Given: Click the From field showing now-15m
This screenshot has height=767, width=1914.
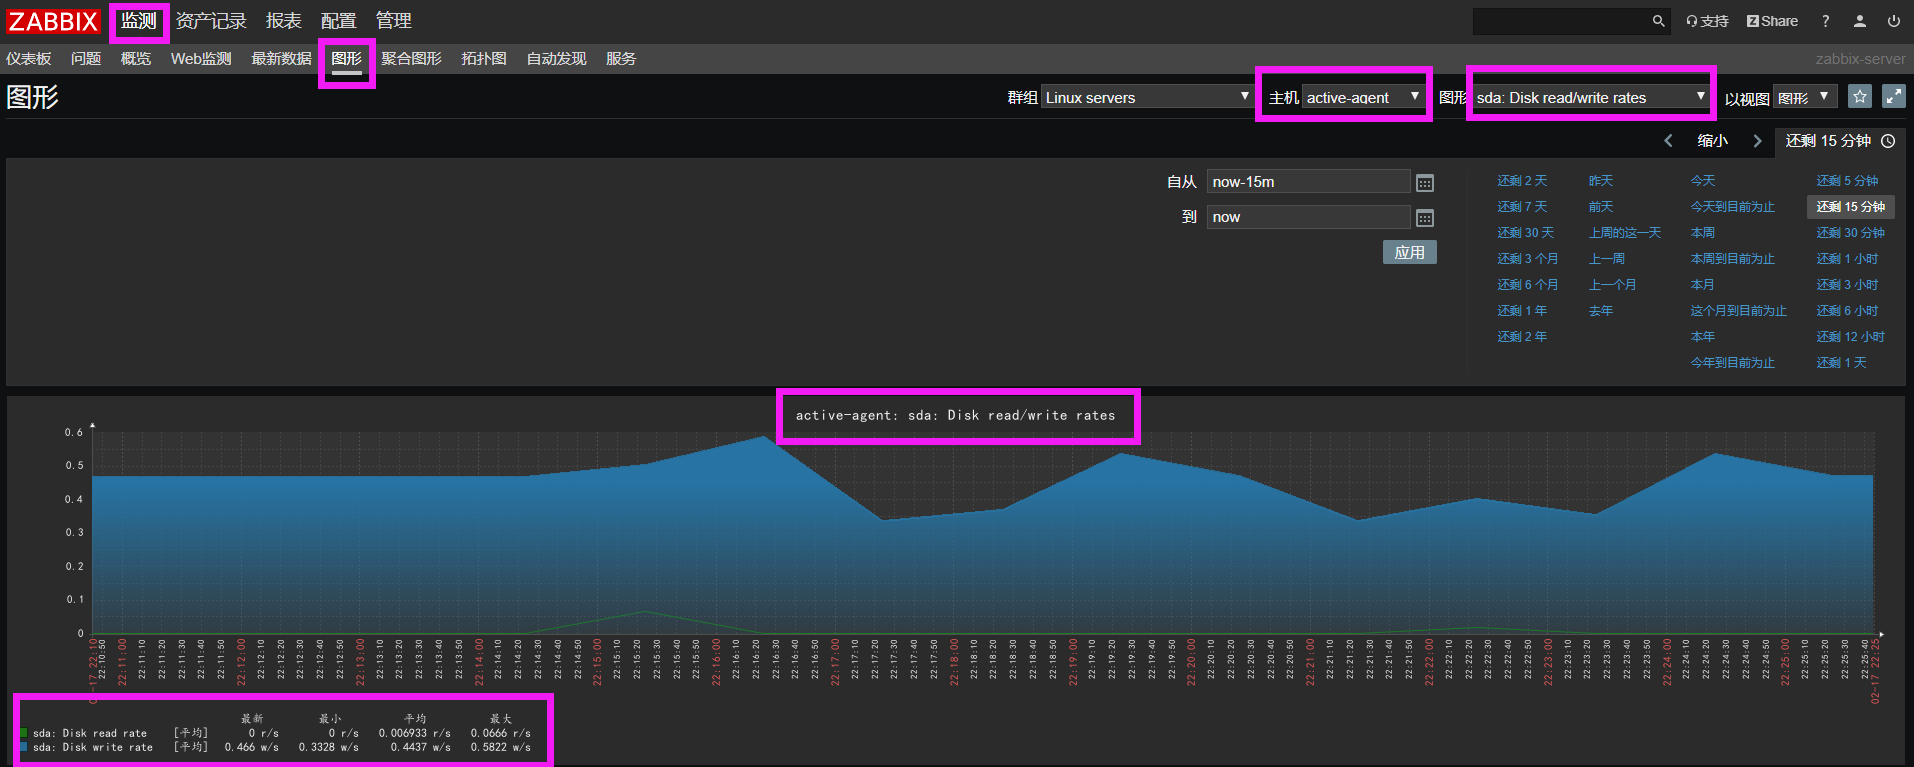Looking at the screenshot, I should pos(1308,182).
